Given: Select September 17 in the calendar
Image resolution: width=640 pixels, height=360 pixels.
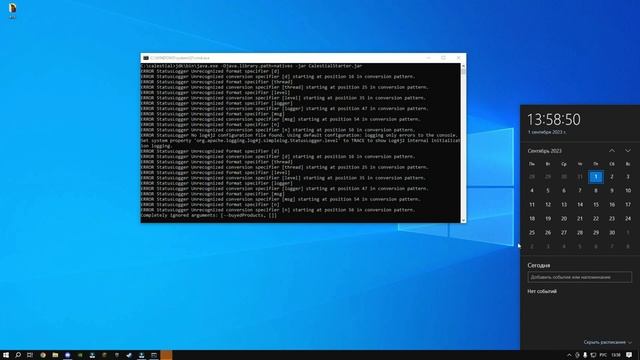Looking at the screenshot, I should tap(628, 204).
